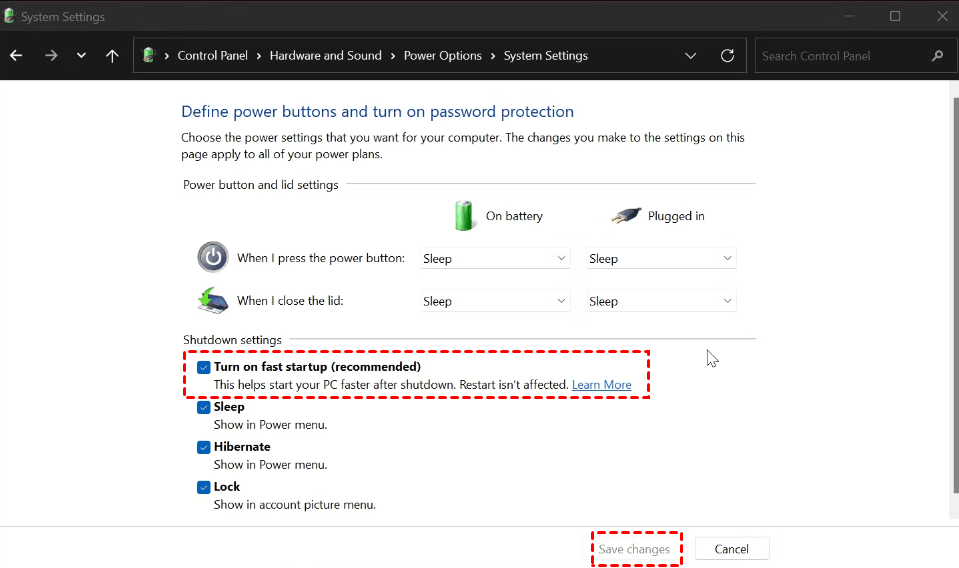Open the recent locations chevron
Image resolution: width=959 pixels, height=568 pixels.
pos(81,56)
